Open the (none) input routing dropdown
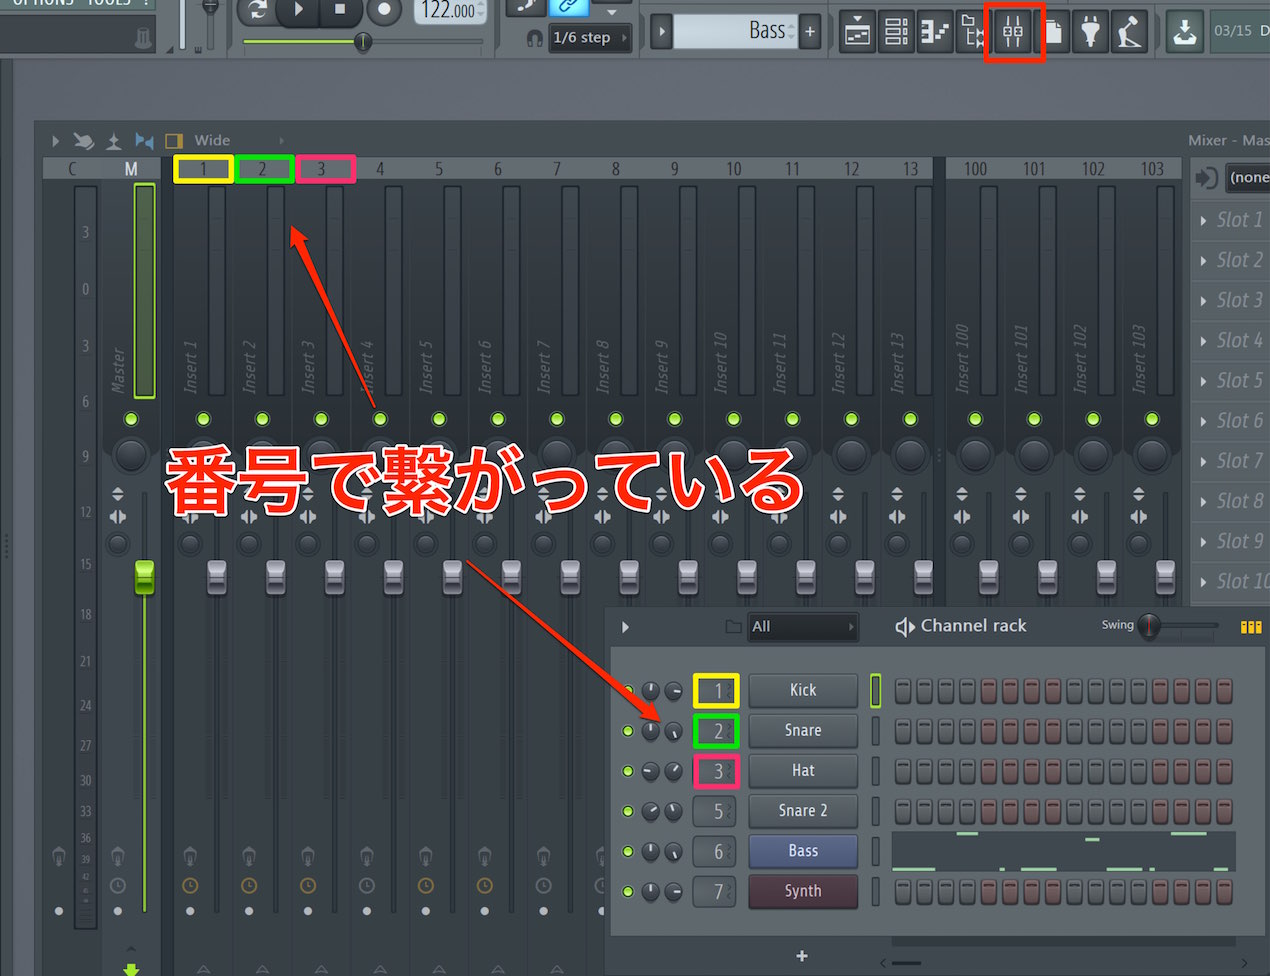The width and height of the screenshot is (1270, 976). tap(1248, 178)
